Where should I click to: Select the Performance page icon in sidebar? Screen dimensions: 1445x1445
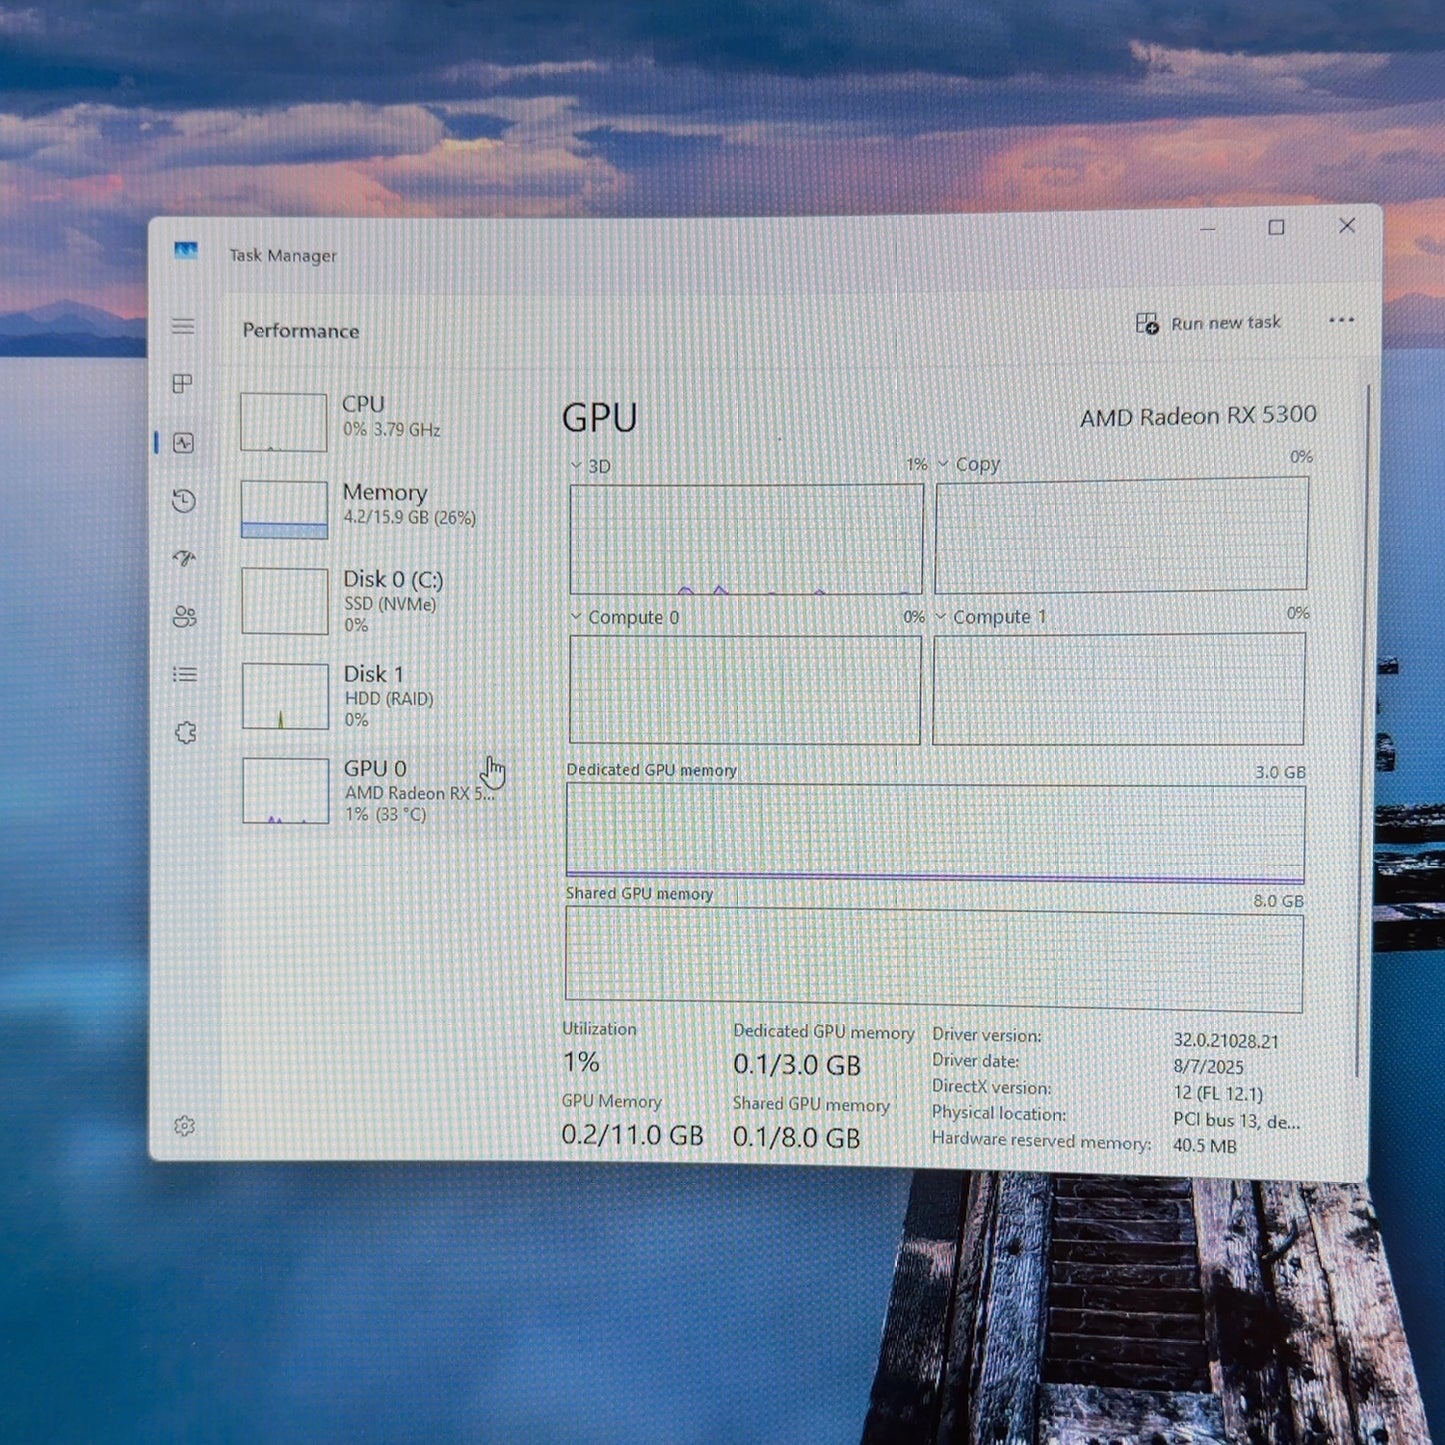pyautogui.click(x=184, y=443)
